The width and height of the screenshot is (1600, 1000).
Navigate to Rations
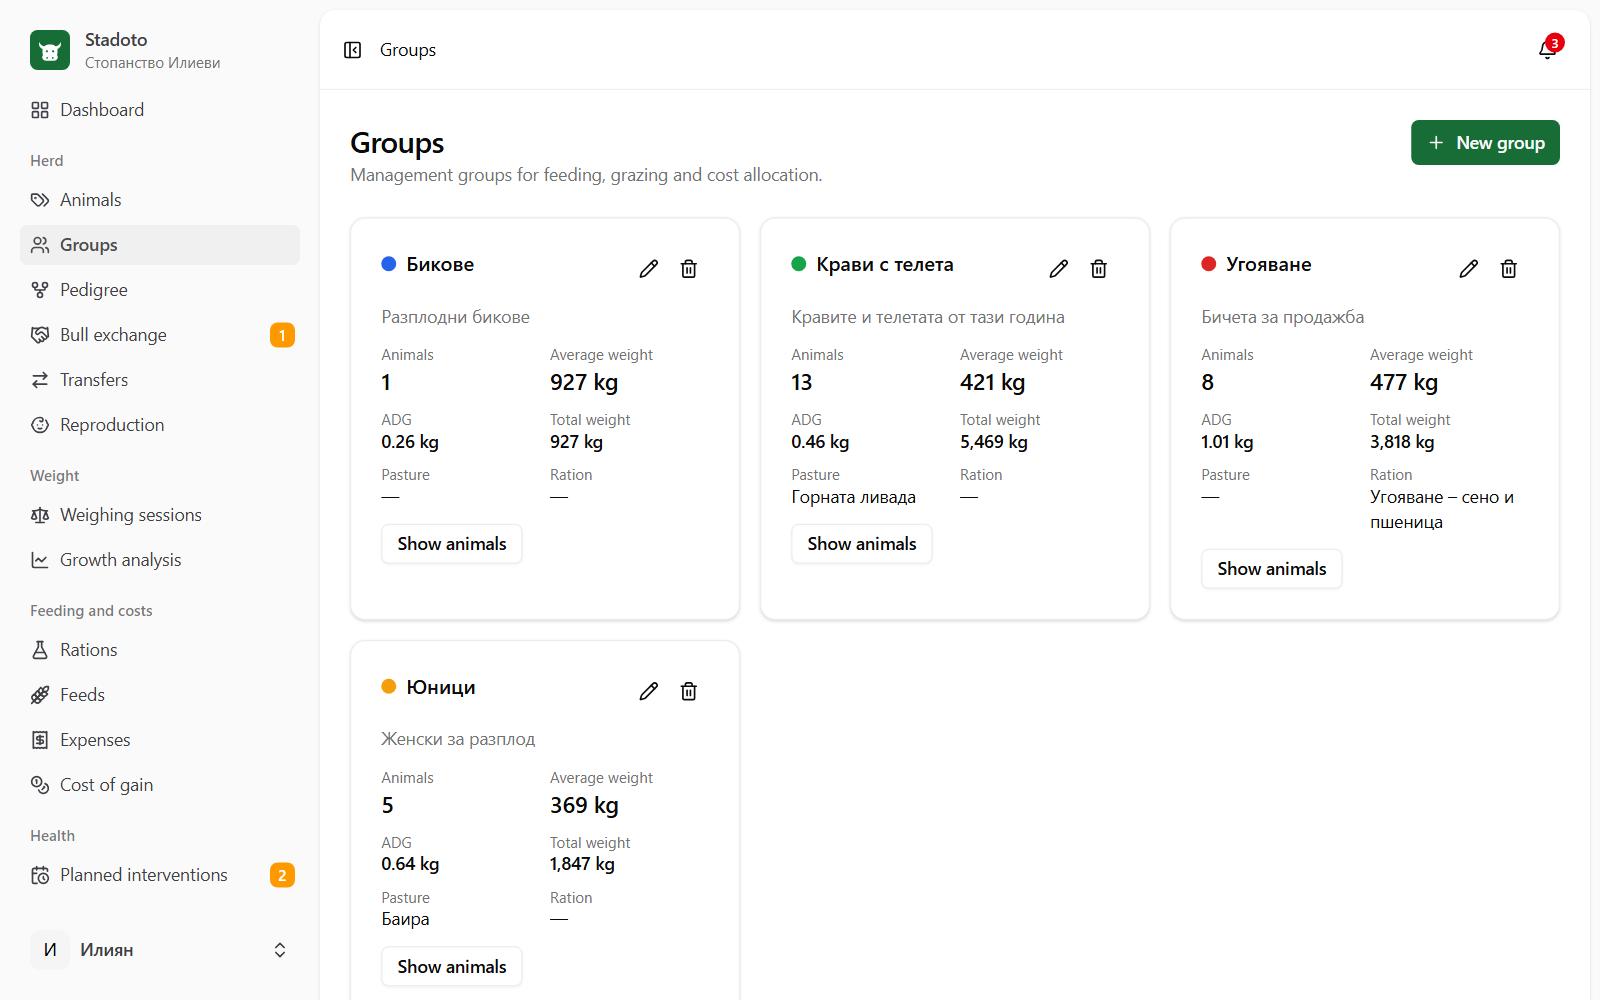pyautogui.click(x=160, y=650)
